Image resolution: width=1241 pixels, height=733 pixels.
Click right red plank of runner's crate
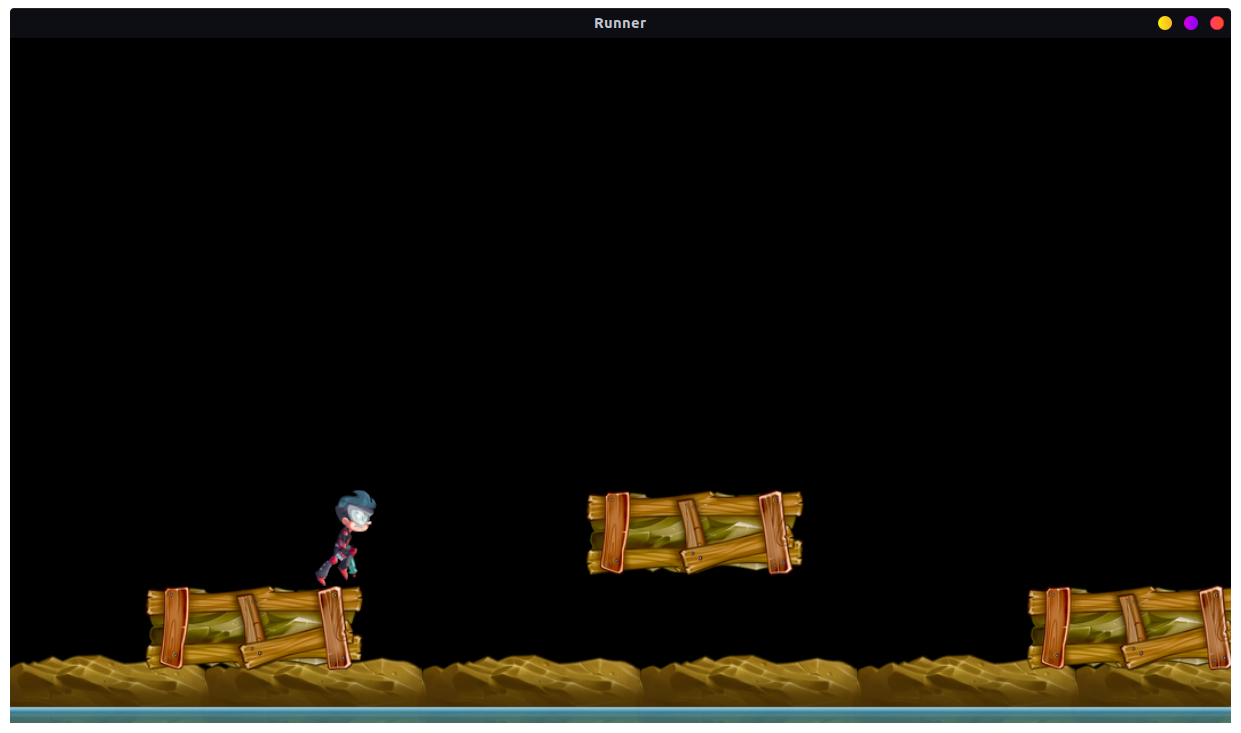333,627
